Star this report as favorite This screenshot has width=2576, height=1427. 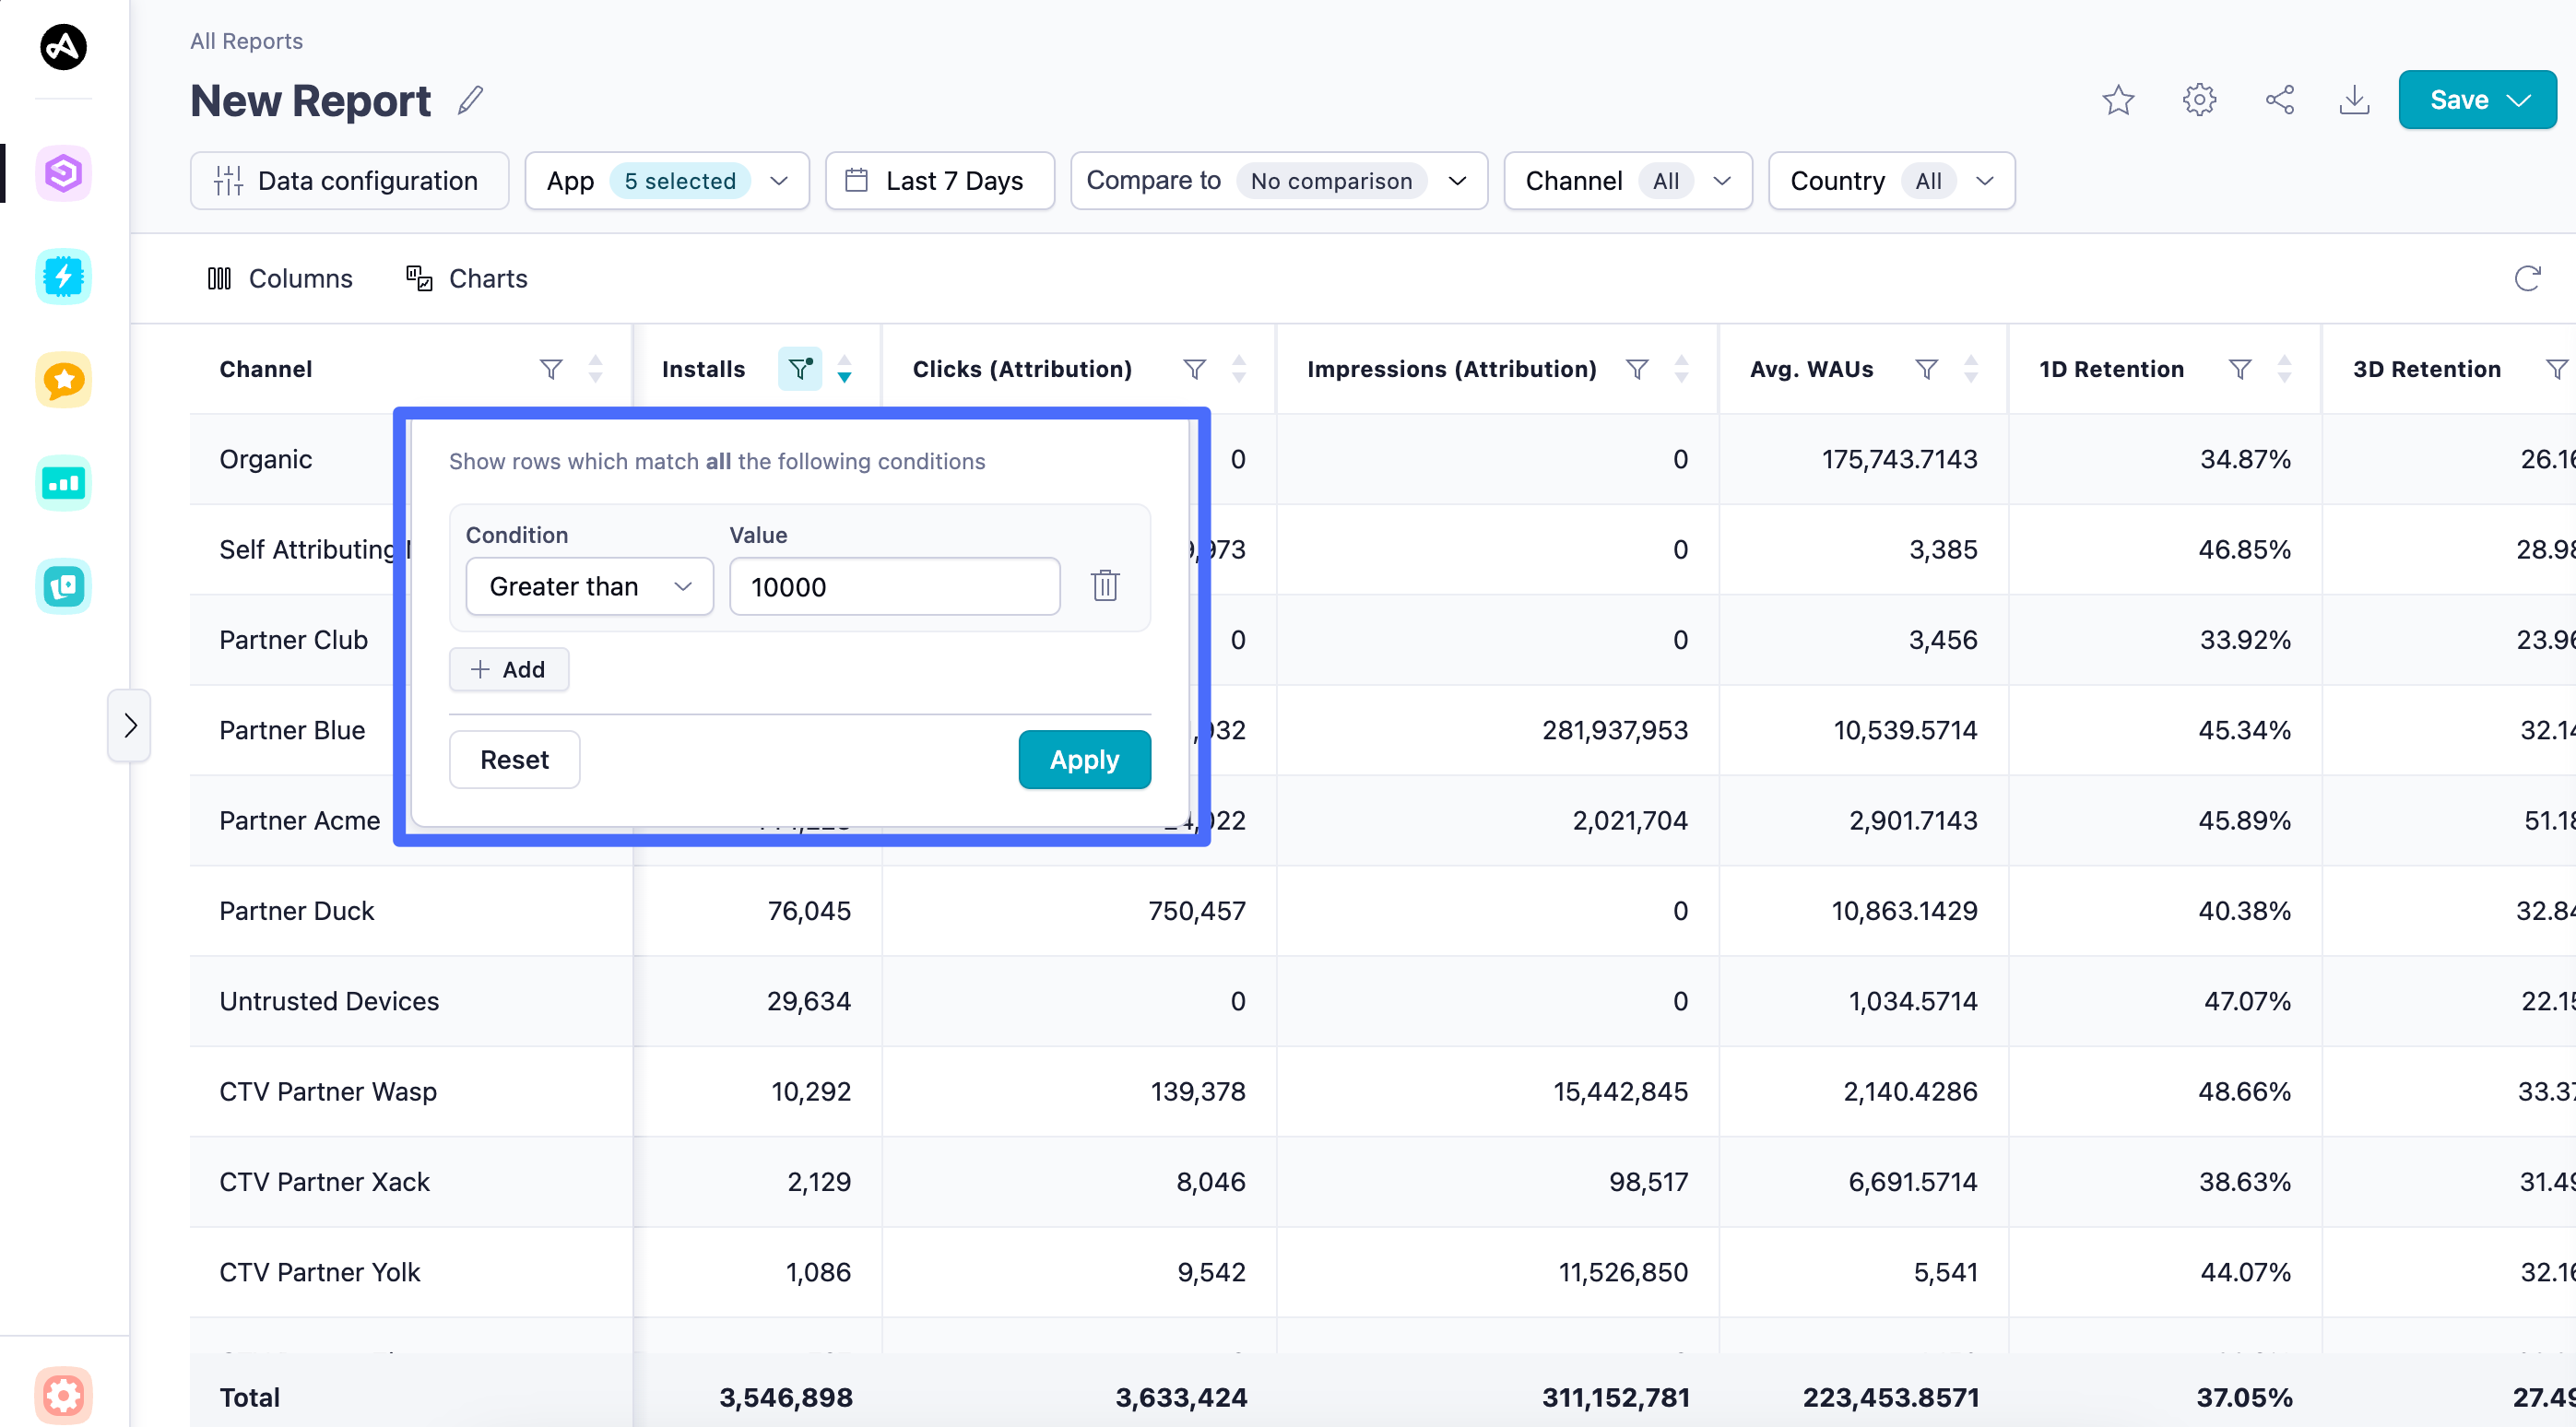[x=2117, y=100]
